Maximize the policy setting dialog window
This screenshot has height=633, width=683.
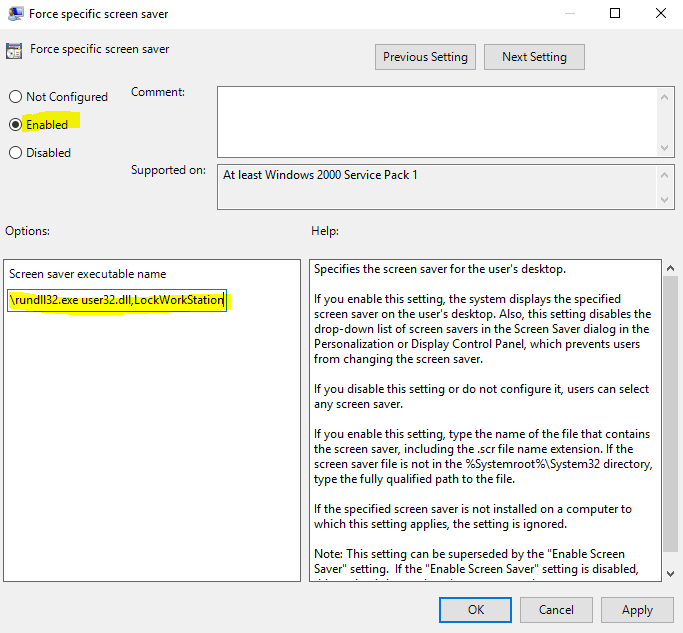615,14
